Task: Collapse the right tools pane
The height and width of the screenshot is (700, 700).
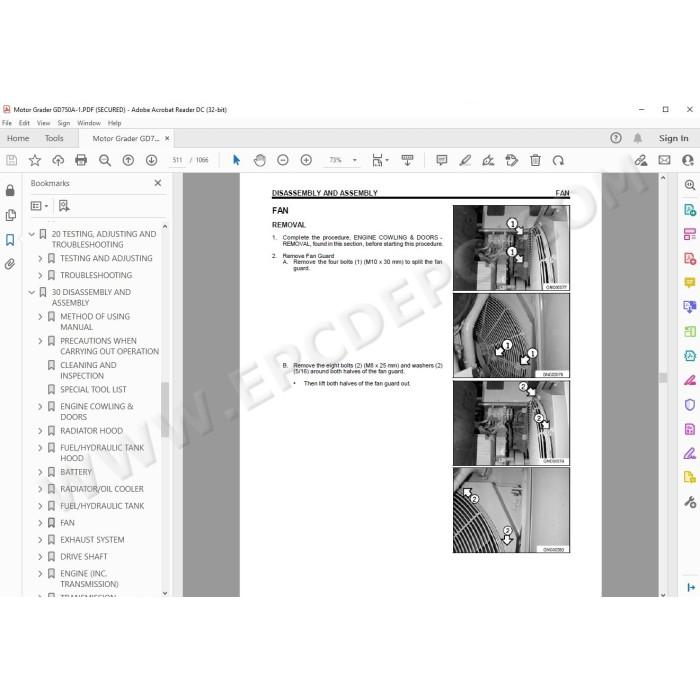Action: click(691, 588)
